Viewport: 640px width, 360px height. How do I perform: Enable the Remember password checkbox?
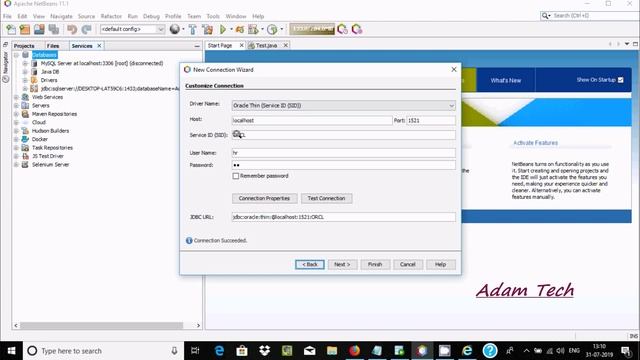236,176
